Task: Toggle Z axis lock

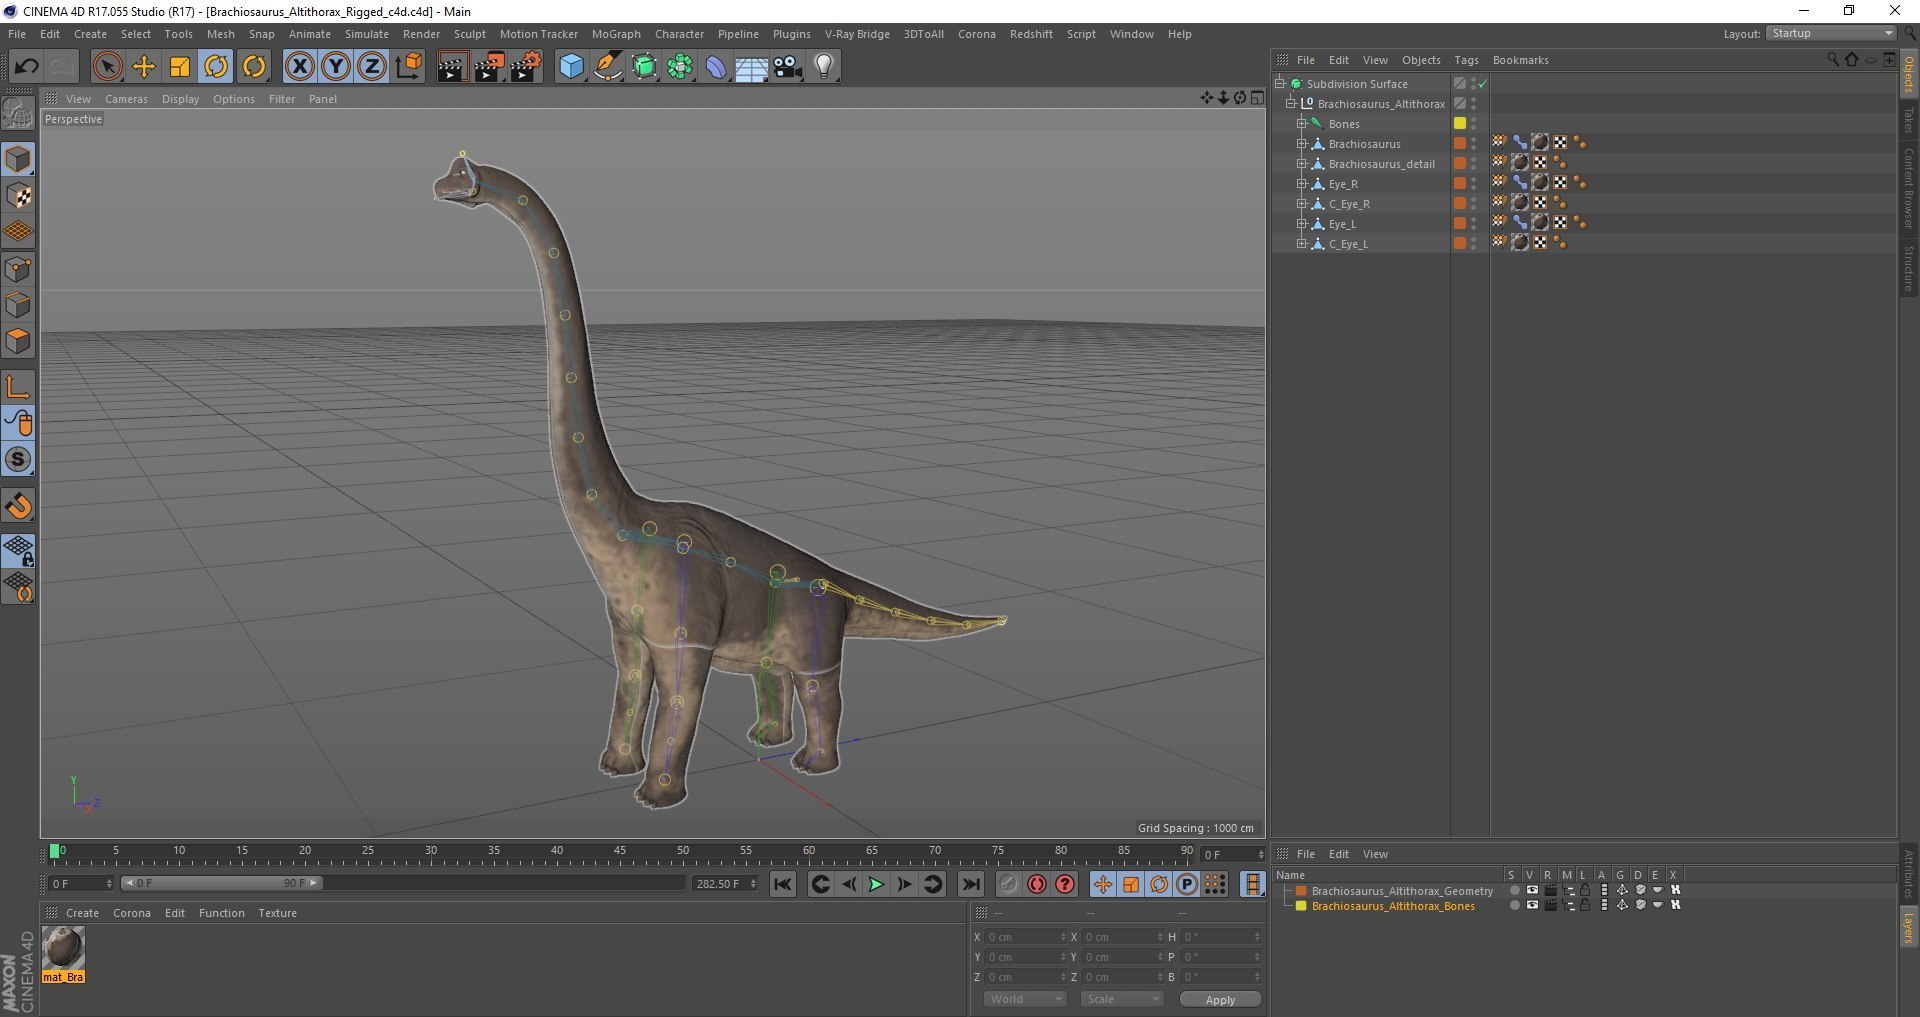Action: click(372, 67)
